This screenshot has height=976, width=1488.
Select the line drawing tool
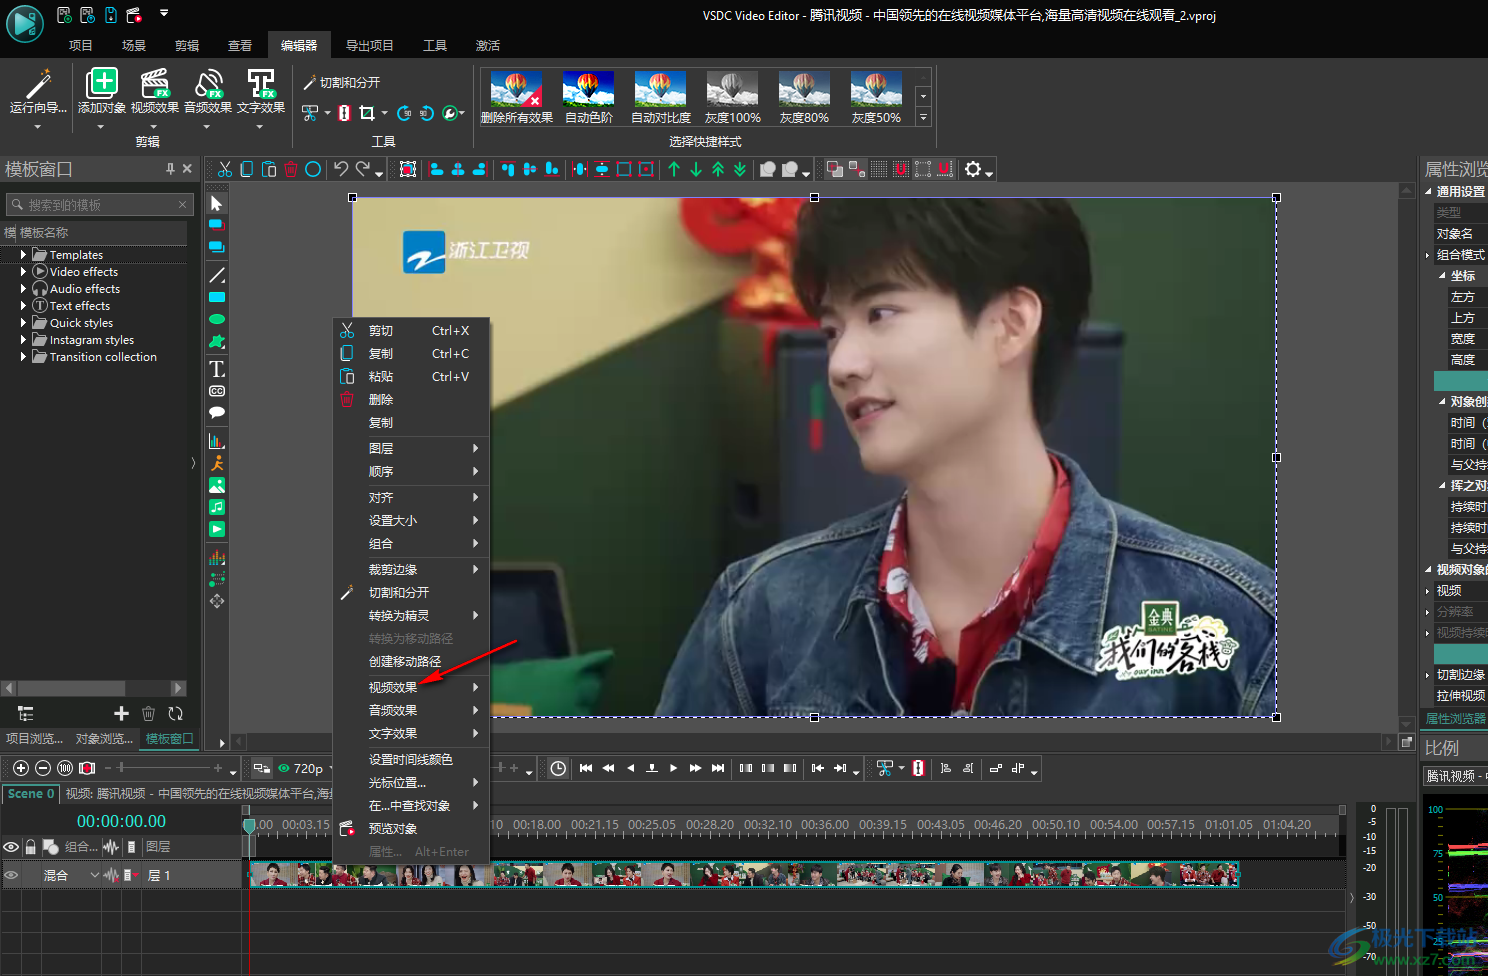[217, 275]
